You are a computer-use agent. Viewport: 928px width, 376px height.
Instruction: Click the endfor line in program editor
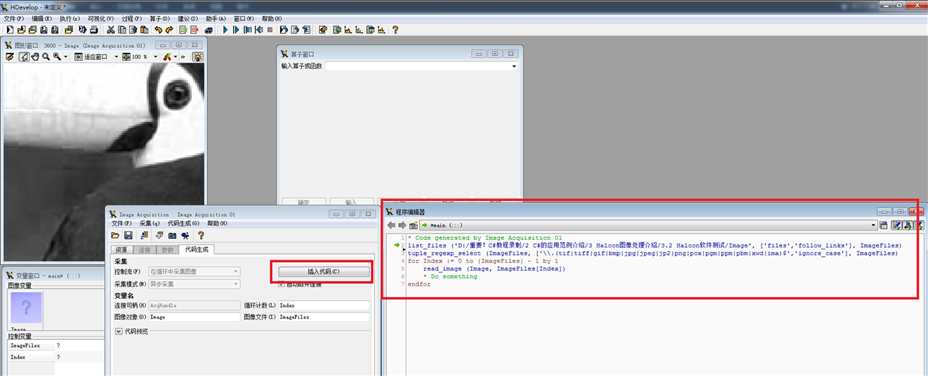pyautogui.click(x=420, y=284)
